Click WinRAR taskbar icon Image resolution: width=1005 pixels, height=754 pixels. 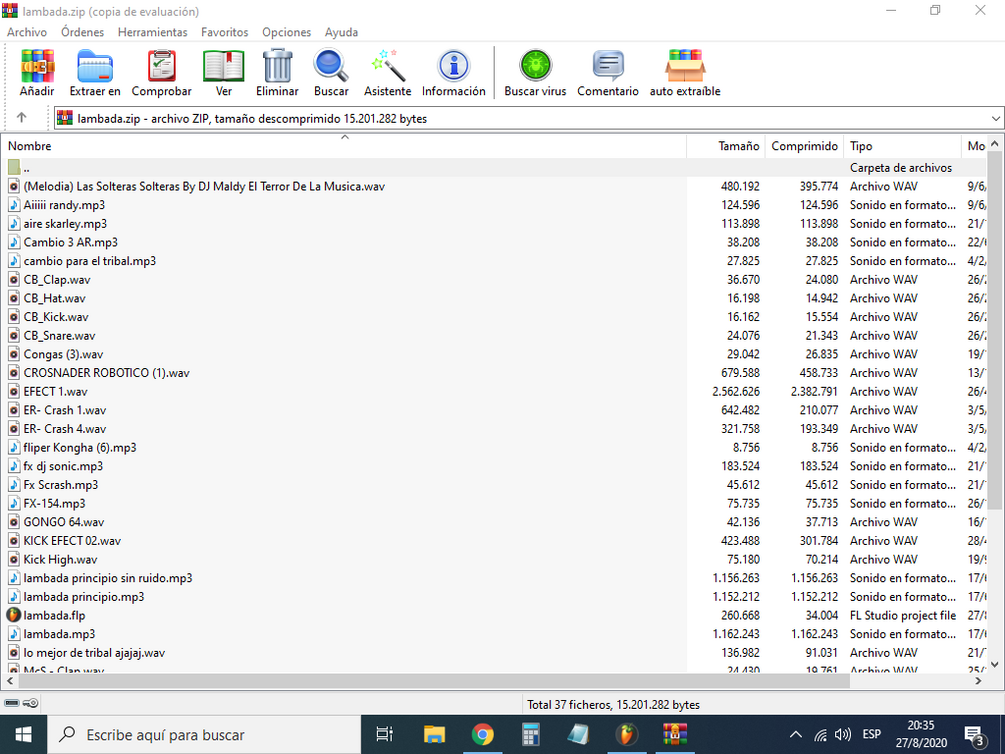675,735
